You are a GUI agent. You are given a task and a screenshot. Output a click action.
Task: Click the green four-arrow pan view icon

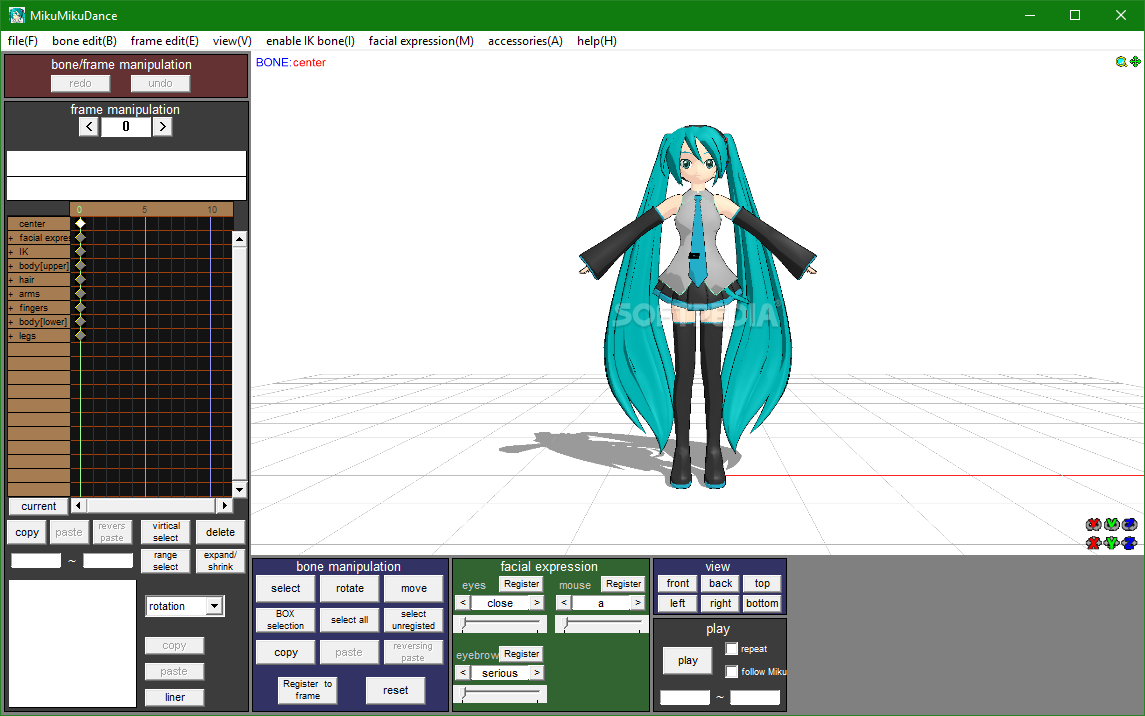(x=1136, y=62)
